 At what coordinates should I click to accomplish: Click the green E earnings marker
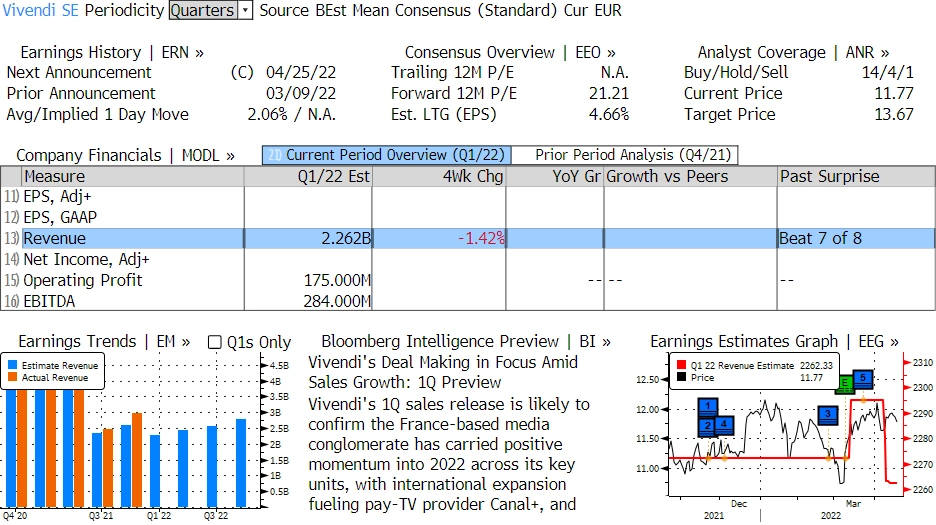[x=844, y=384]
